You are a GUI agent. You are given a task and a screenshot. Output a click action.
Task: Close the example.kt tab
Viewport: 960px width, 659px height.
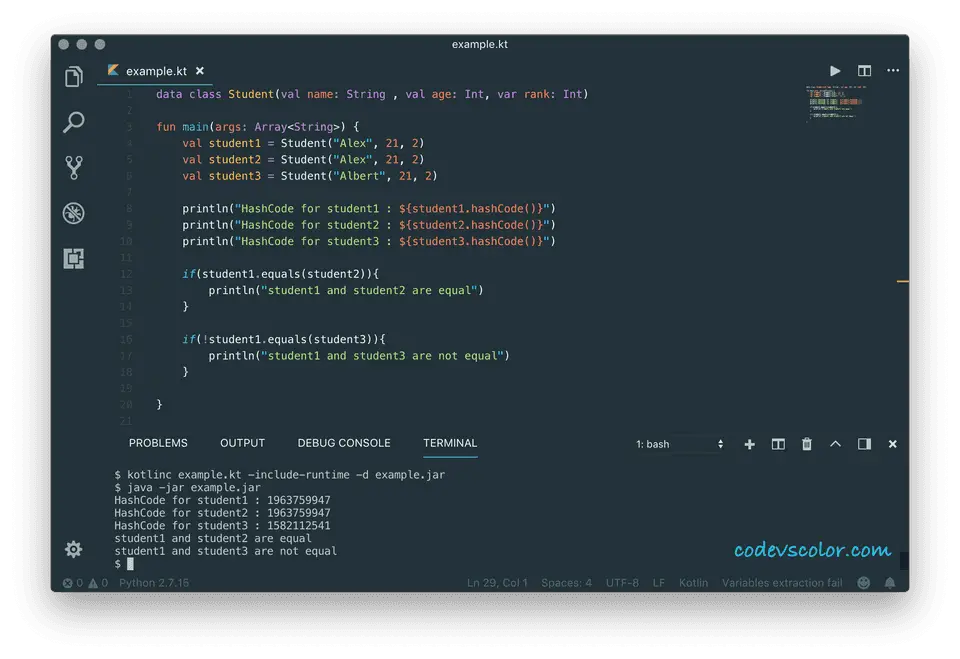200,71
